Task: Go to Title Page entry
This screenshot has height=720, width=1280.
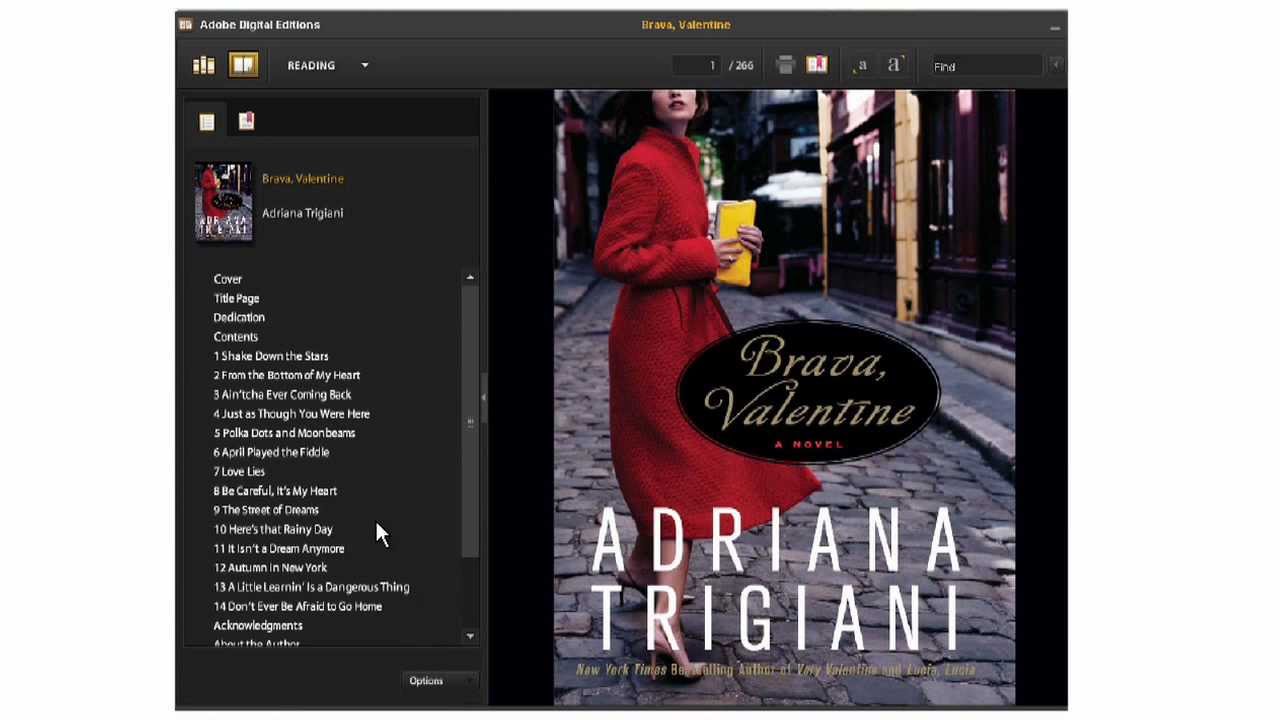Action: point(236,298)
